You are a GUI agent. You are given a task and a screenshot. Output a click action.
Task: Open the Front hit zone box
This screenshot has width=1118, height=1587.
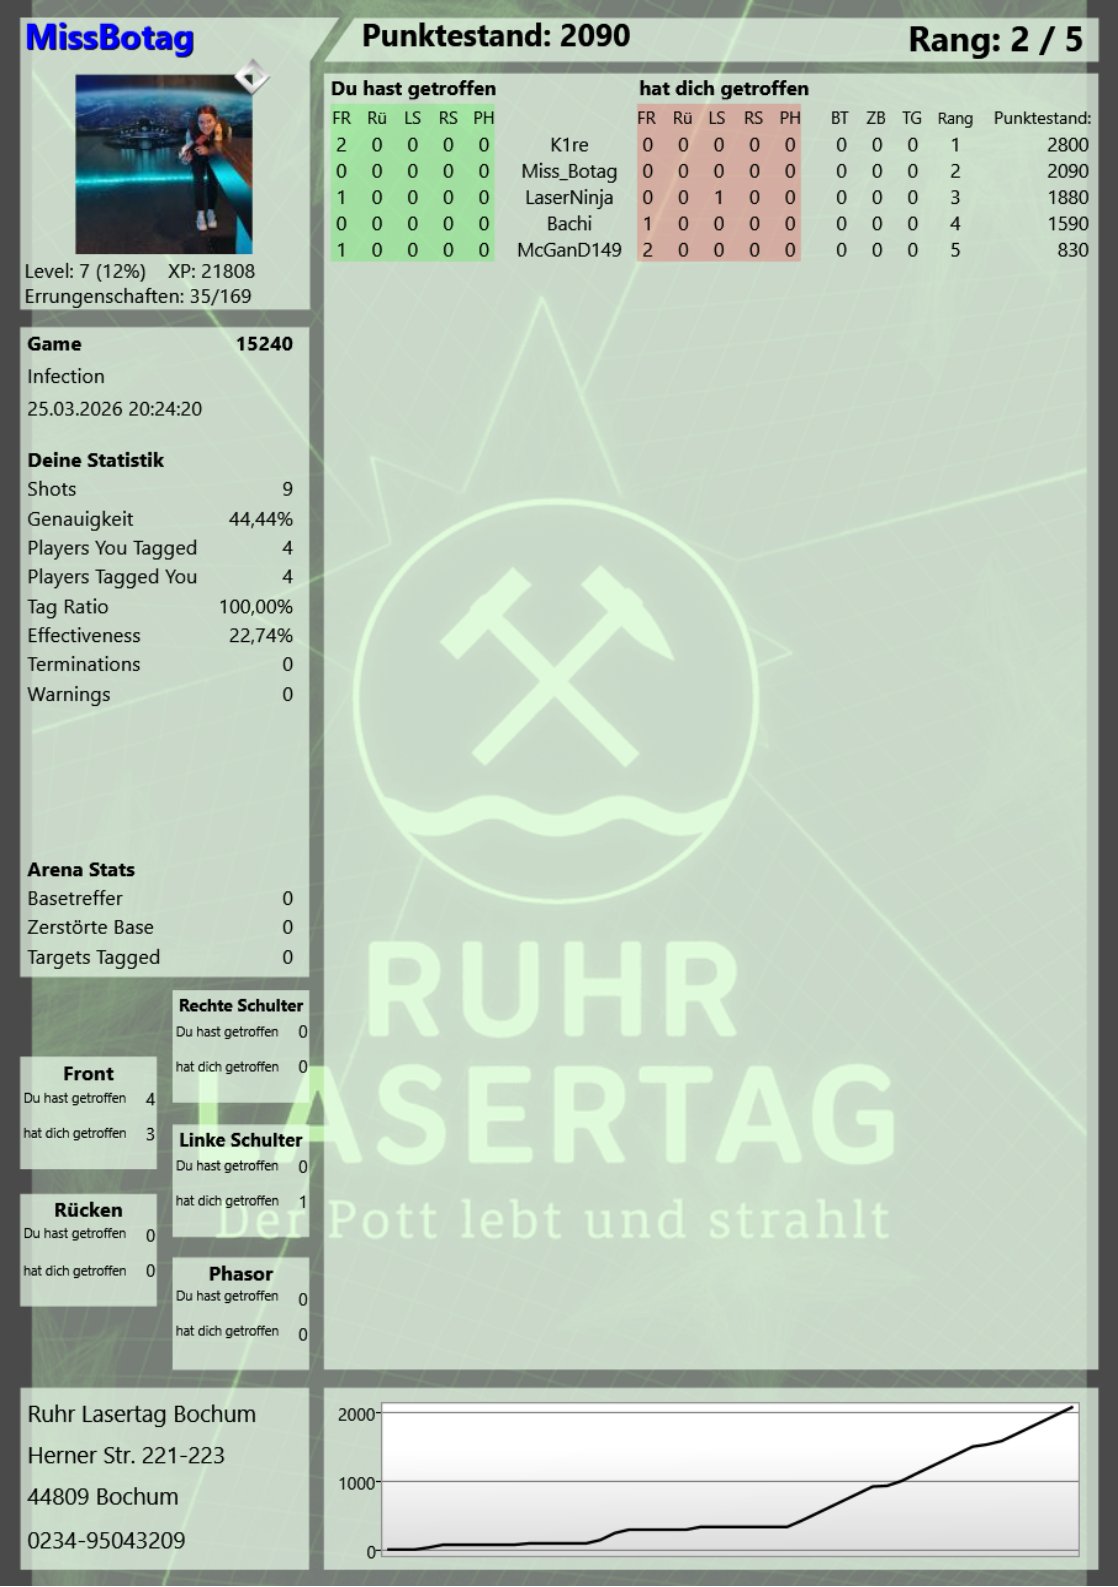(x=89, y=1111)
